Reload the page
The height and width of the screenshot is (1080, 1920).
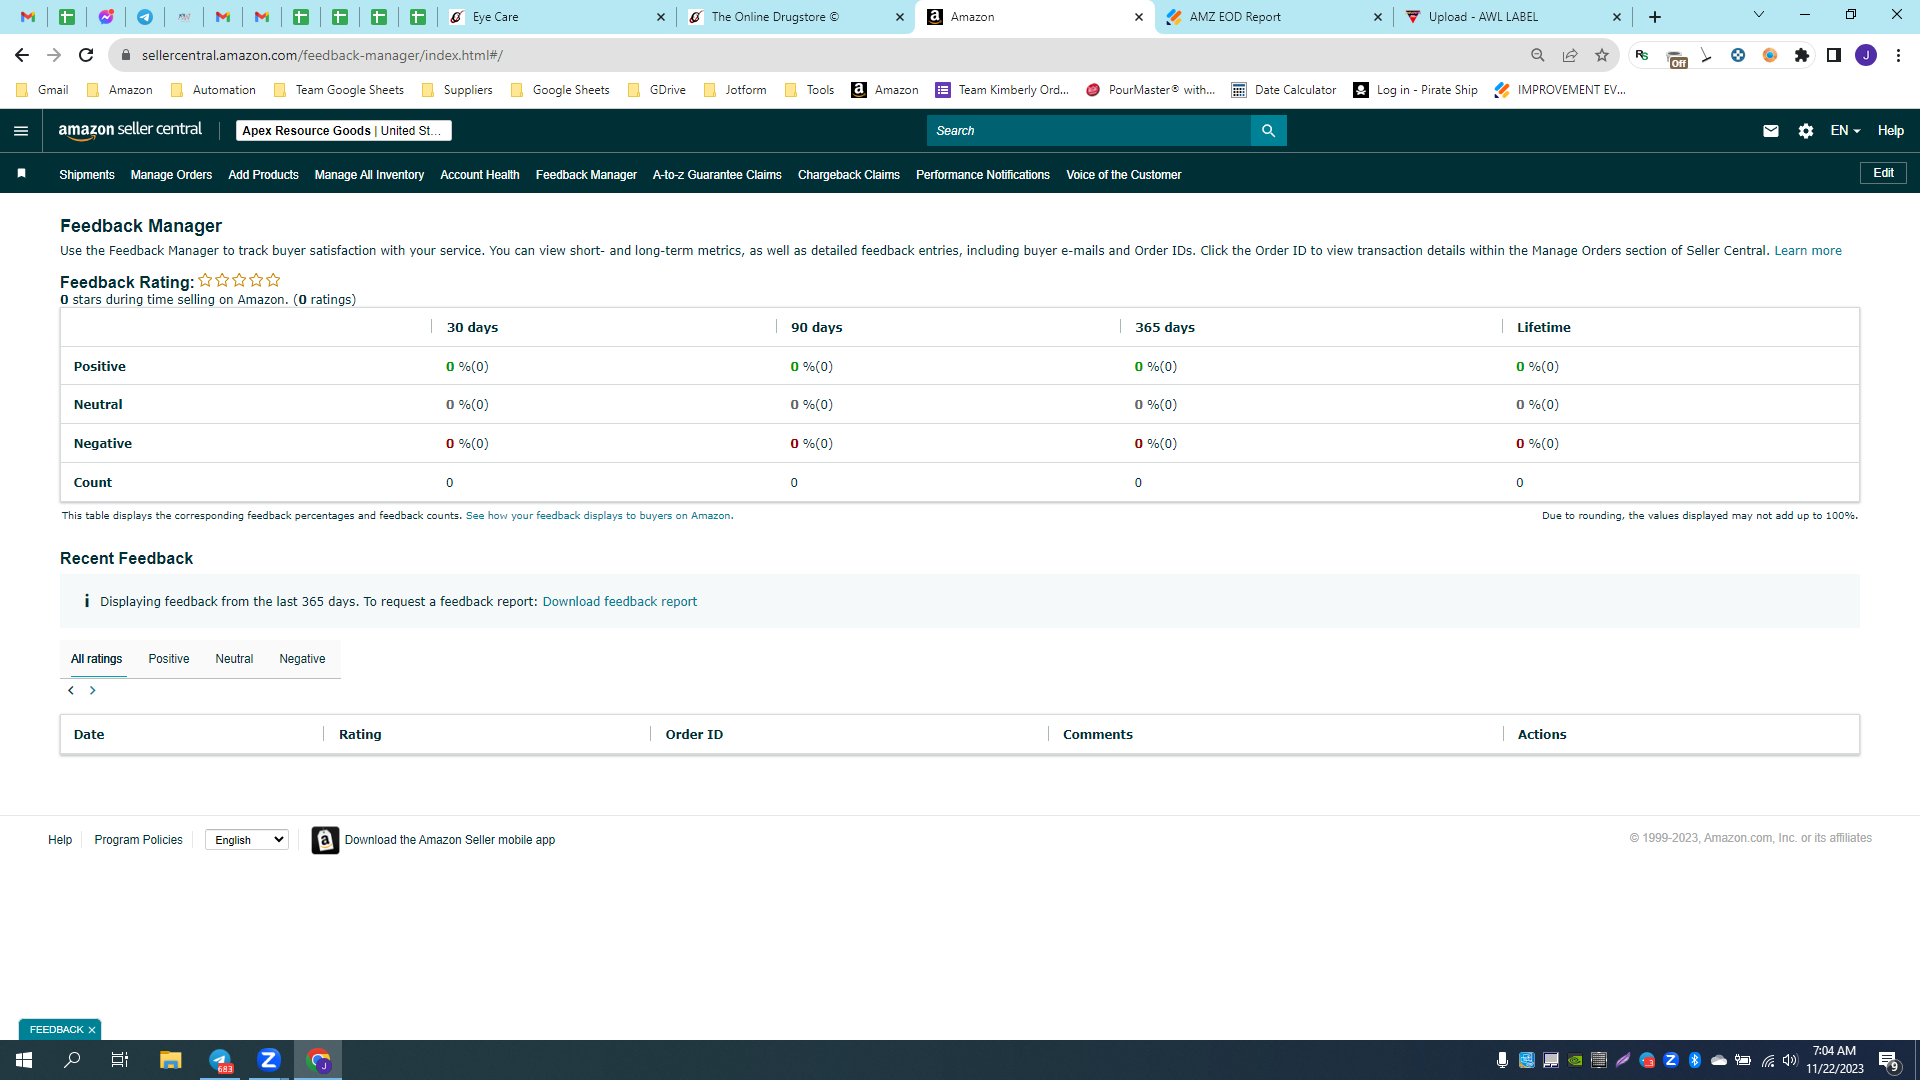[86, 55]
